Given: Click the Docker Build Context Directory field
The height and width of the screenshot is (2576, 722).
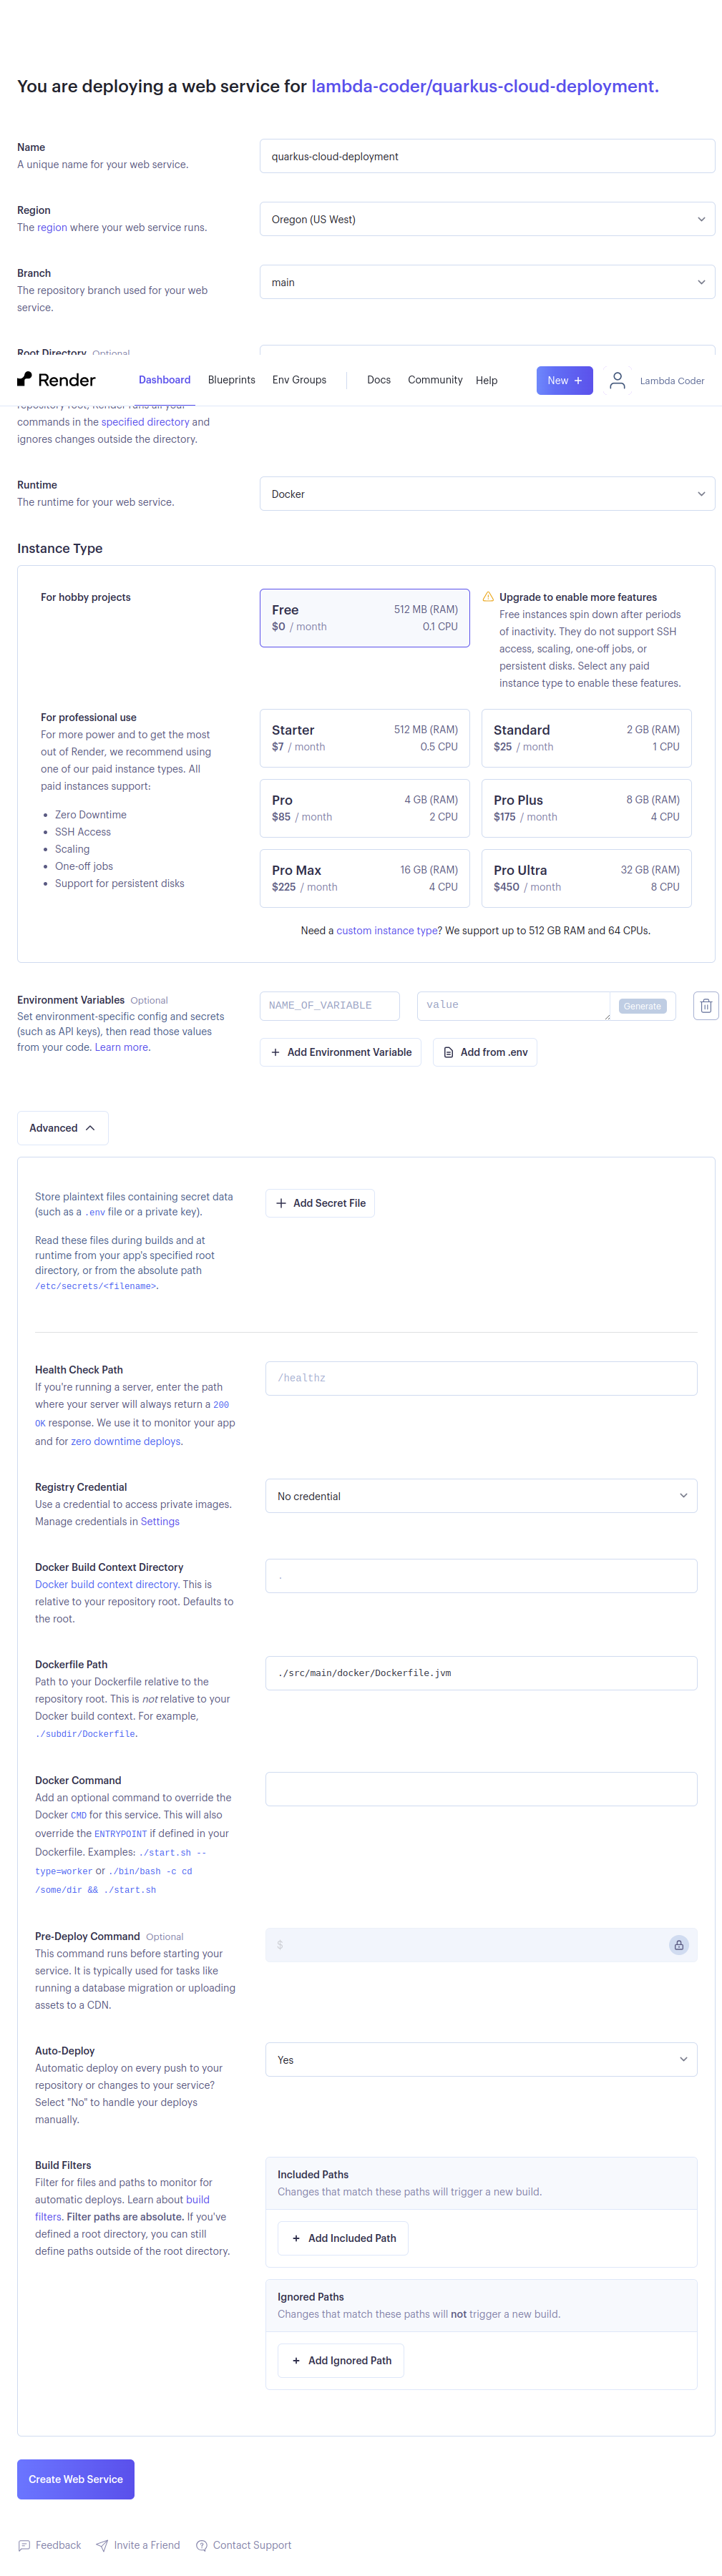Looking at the screenshot, I should click(481, 1576).
